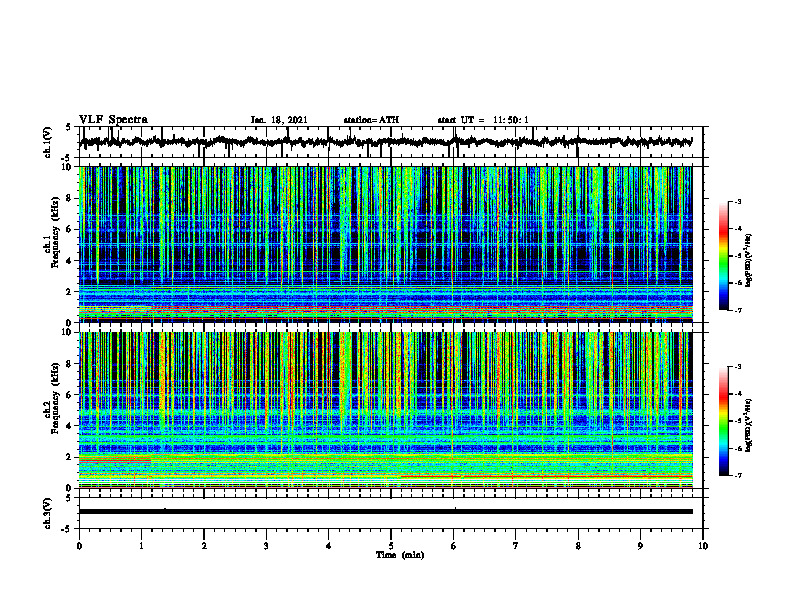The height and width of the screenshot is (612, 792).
Task: Click the ch.1 frequency axis "8" tick label
Action: point(69,198)
